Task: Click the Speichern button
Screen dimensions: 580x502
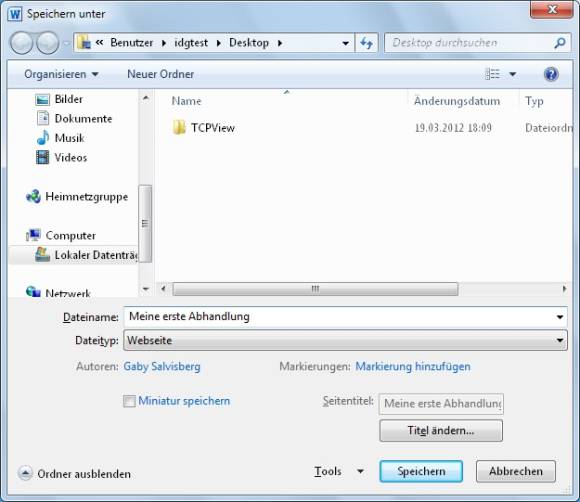Action: click(x=421, y=471)
